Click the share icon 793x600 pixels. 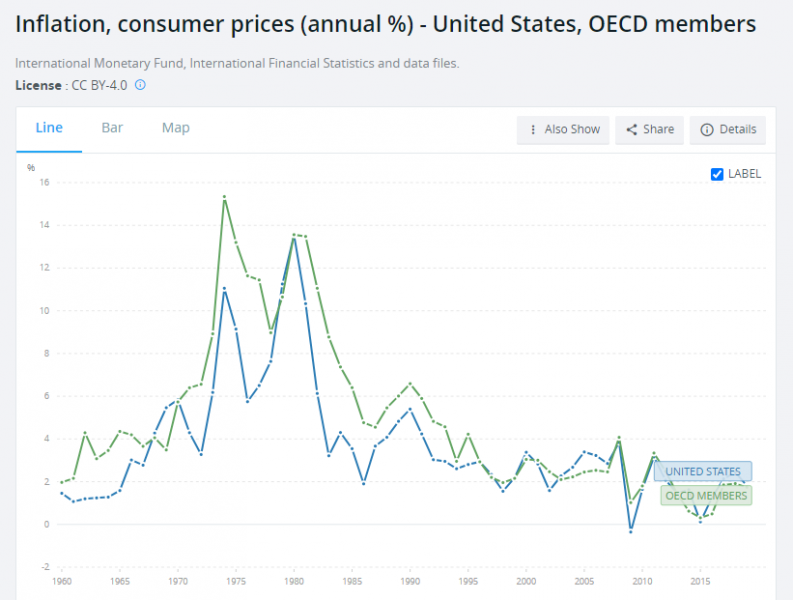point(632,130)
